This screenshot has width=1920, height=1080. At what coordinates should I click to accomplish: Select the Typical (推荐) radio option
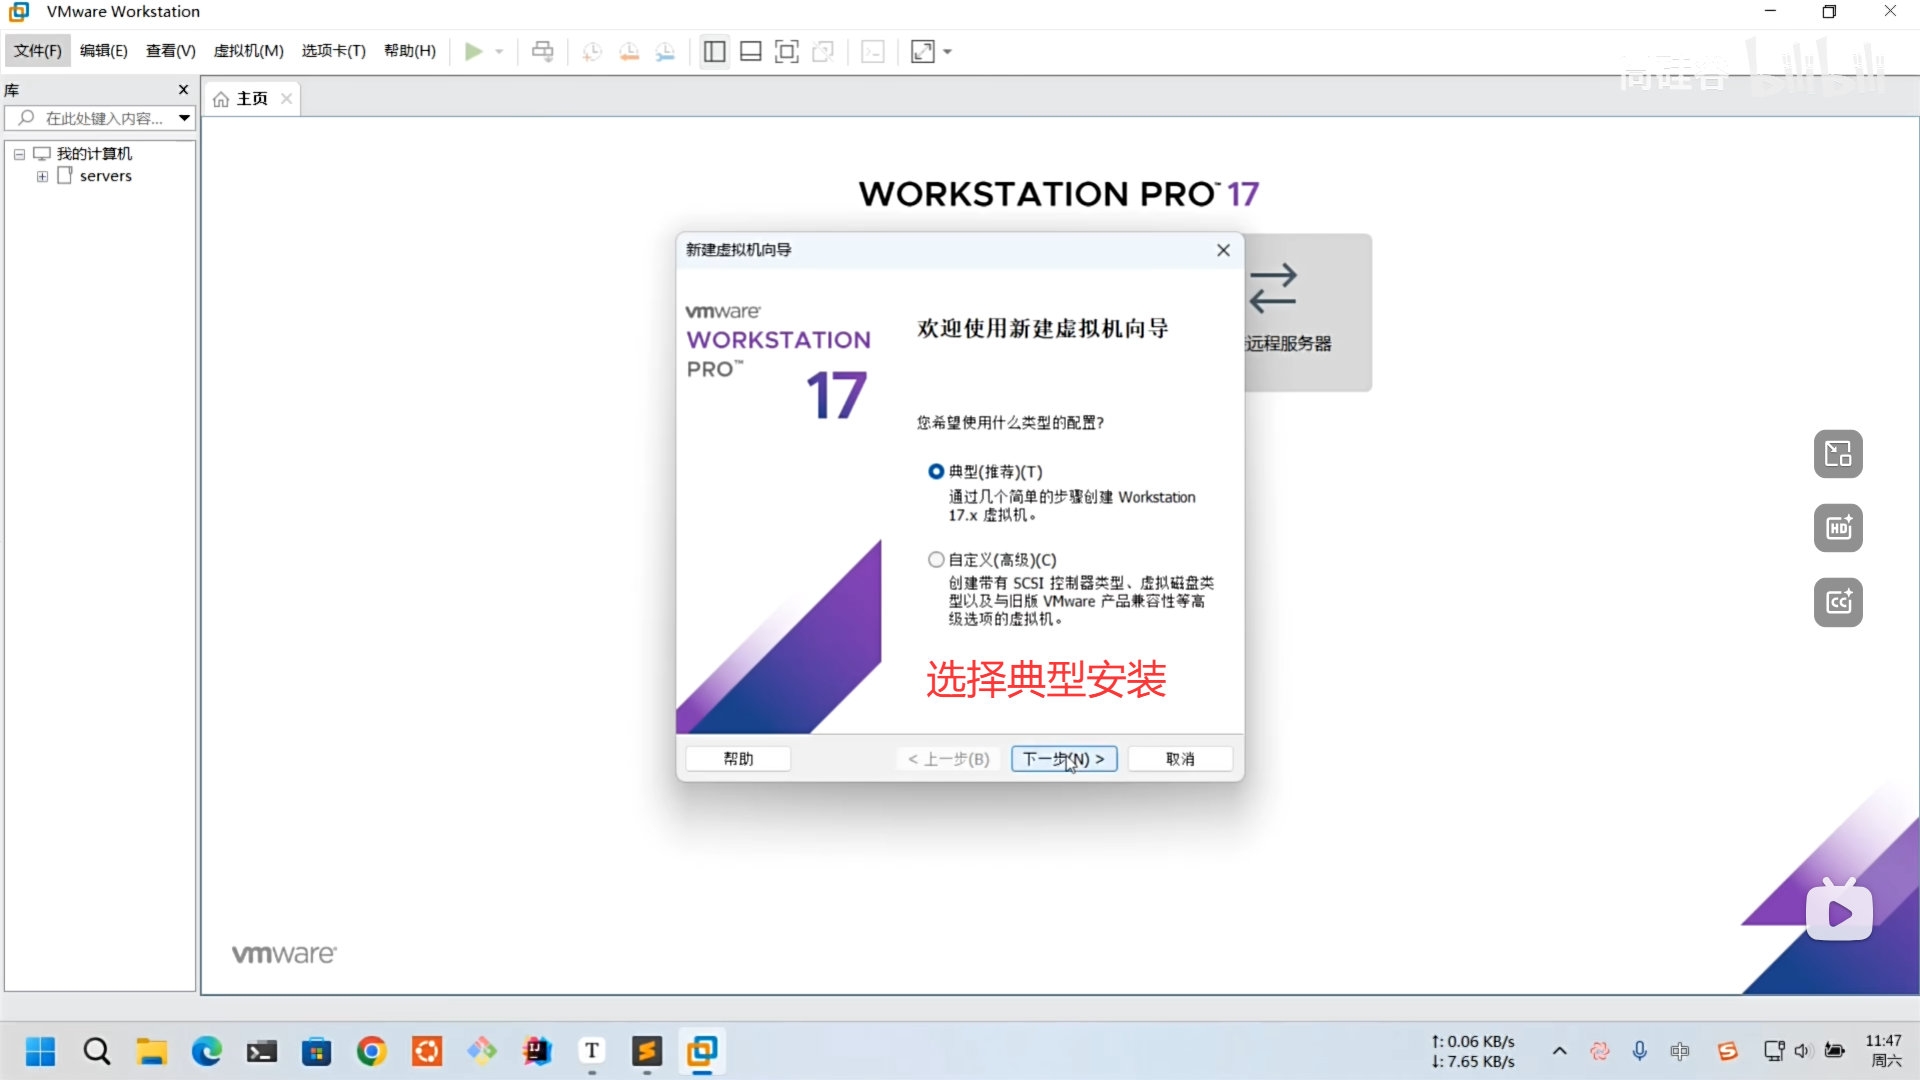pyautogui.click(x=936, y=471)
